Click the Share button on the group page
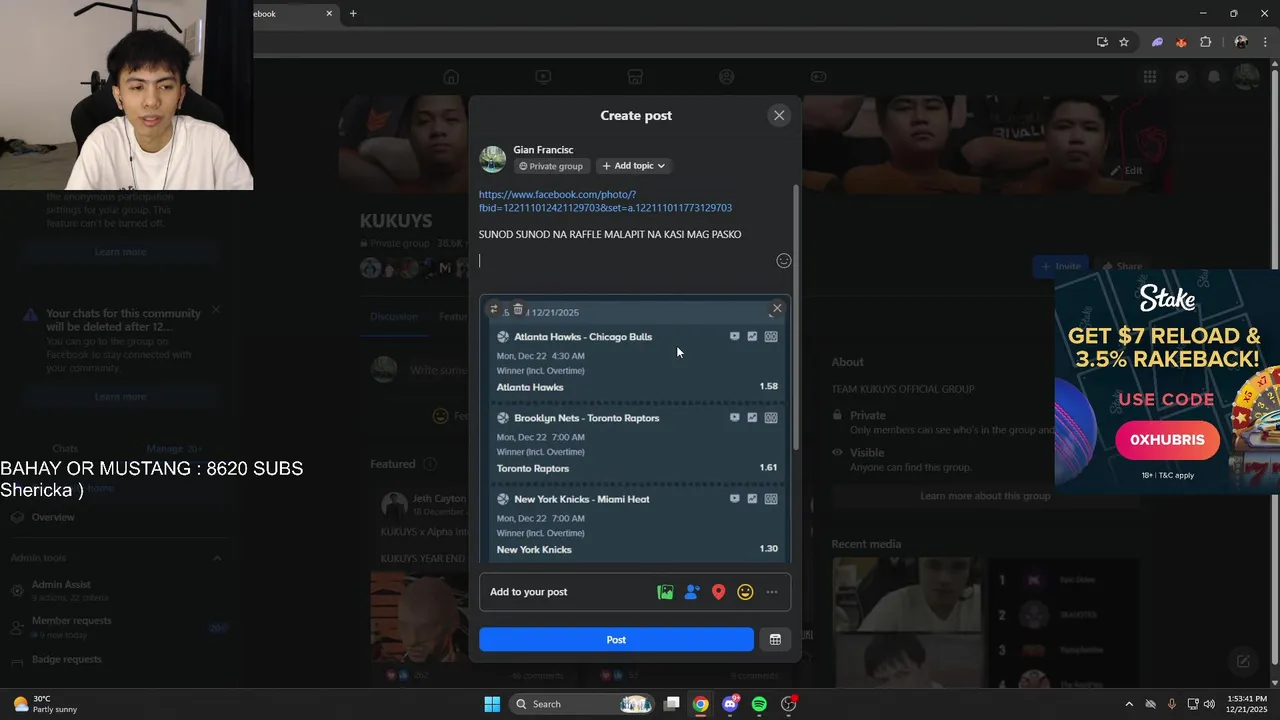 click(x=1121, y=266)
